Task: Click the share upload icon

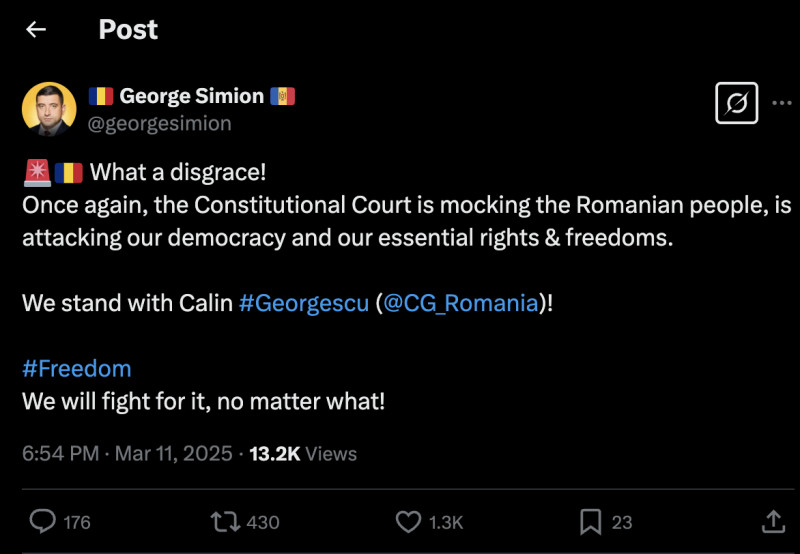Action: 773,521
